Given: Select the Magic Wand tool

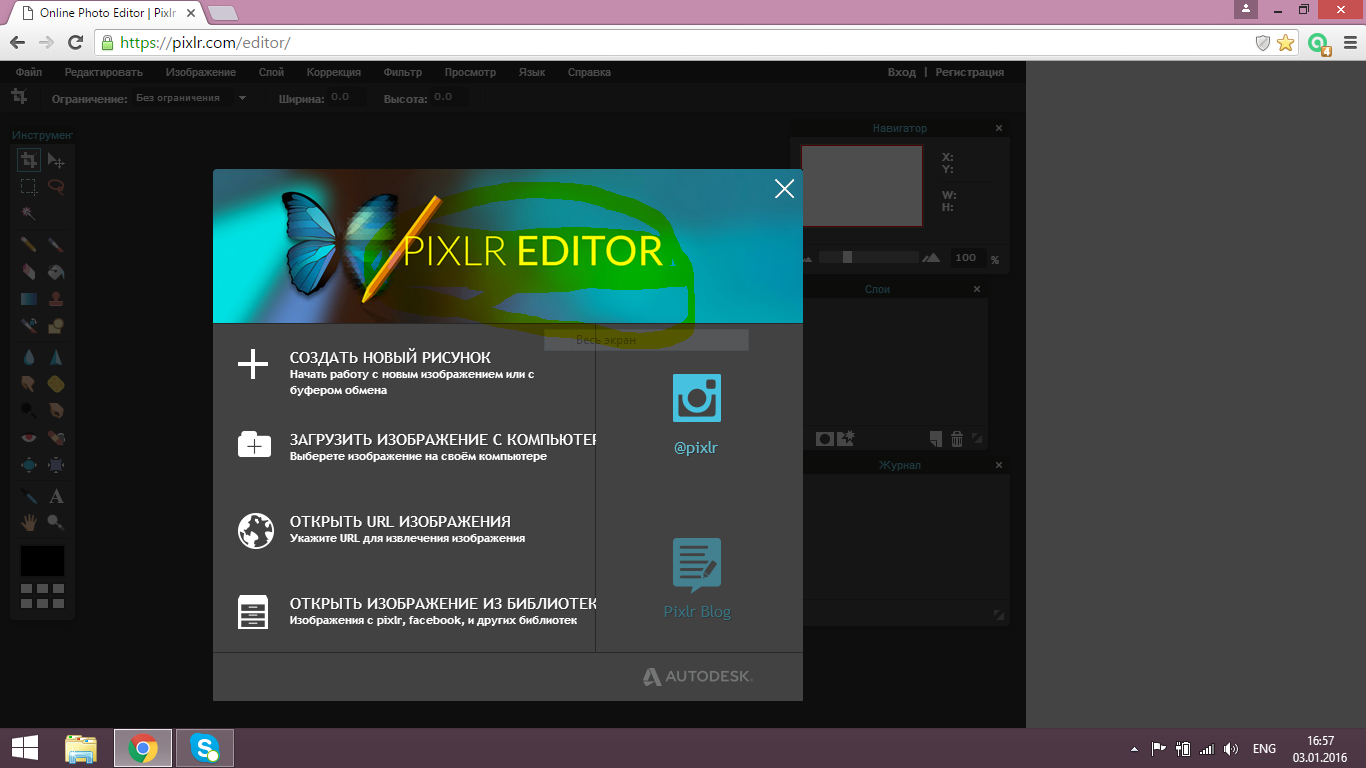Looking at the screenshot, I should [29, 214].
